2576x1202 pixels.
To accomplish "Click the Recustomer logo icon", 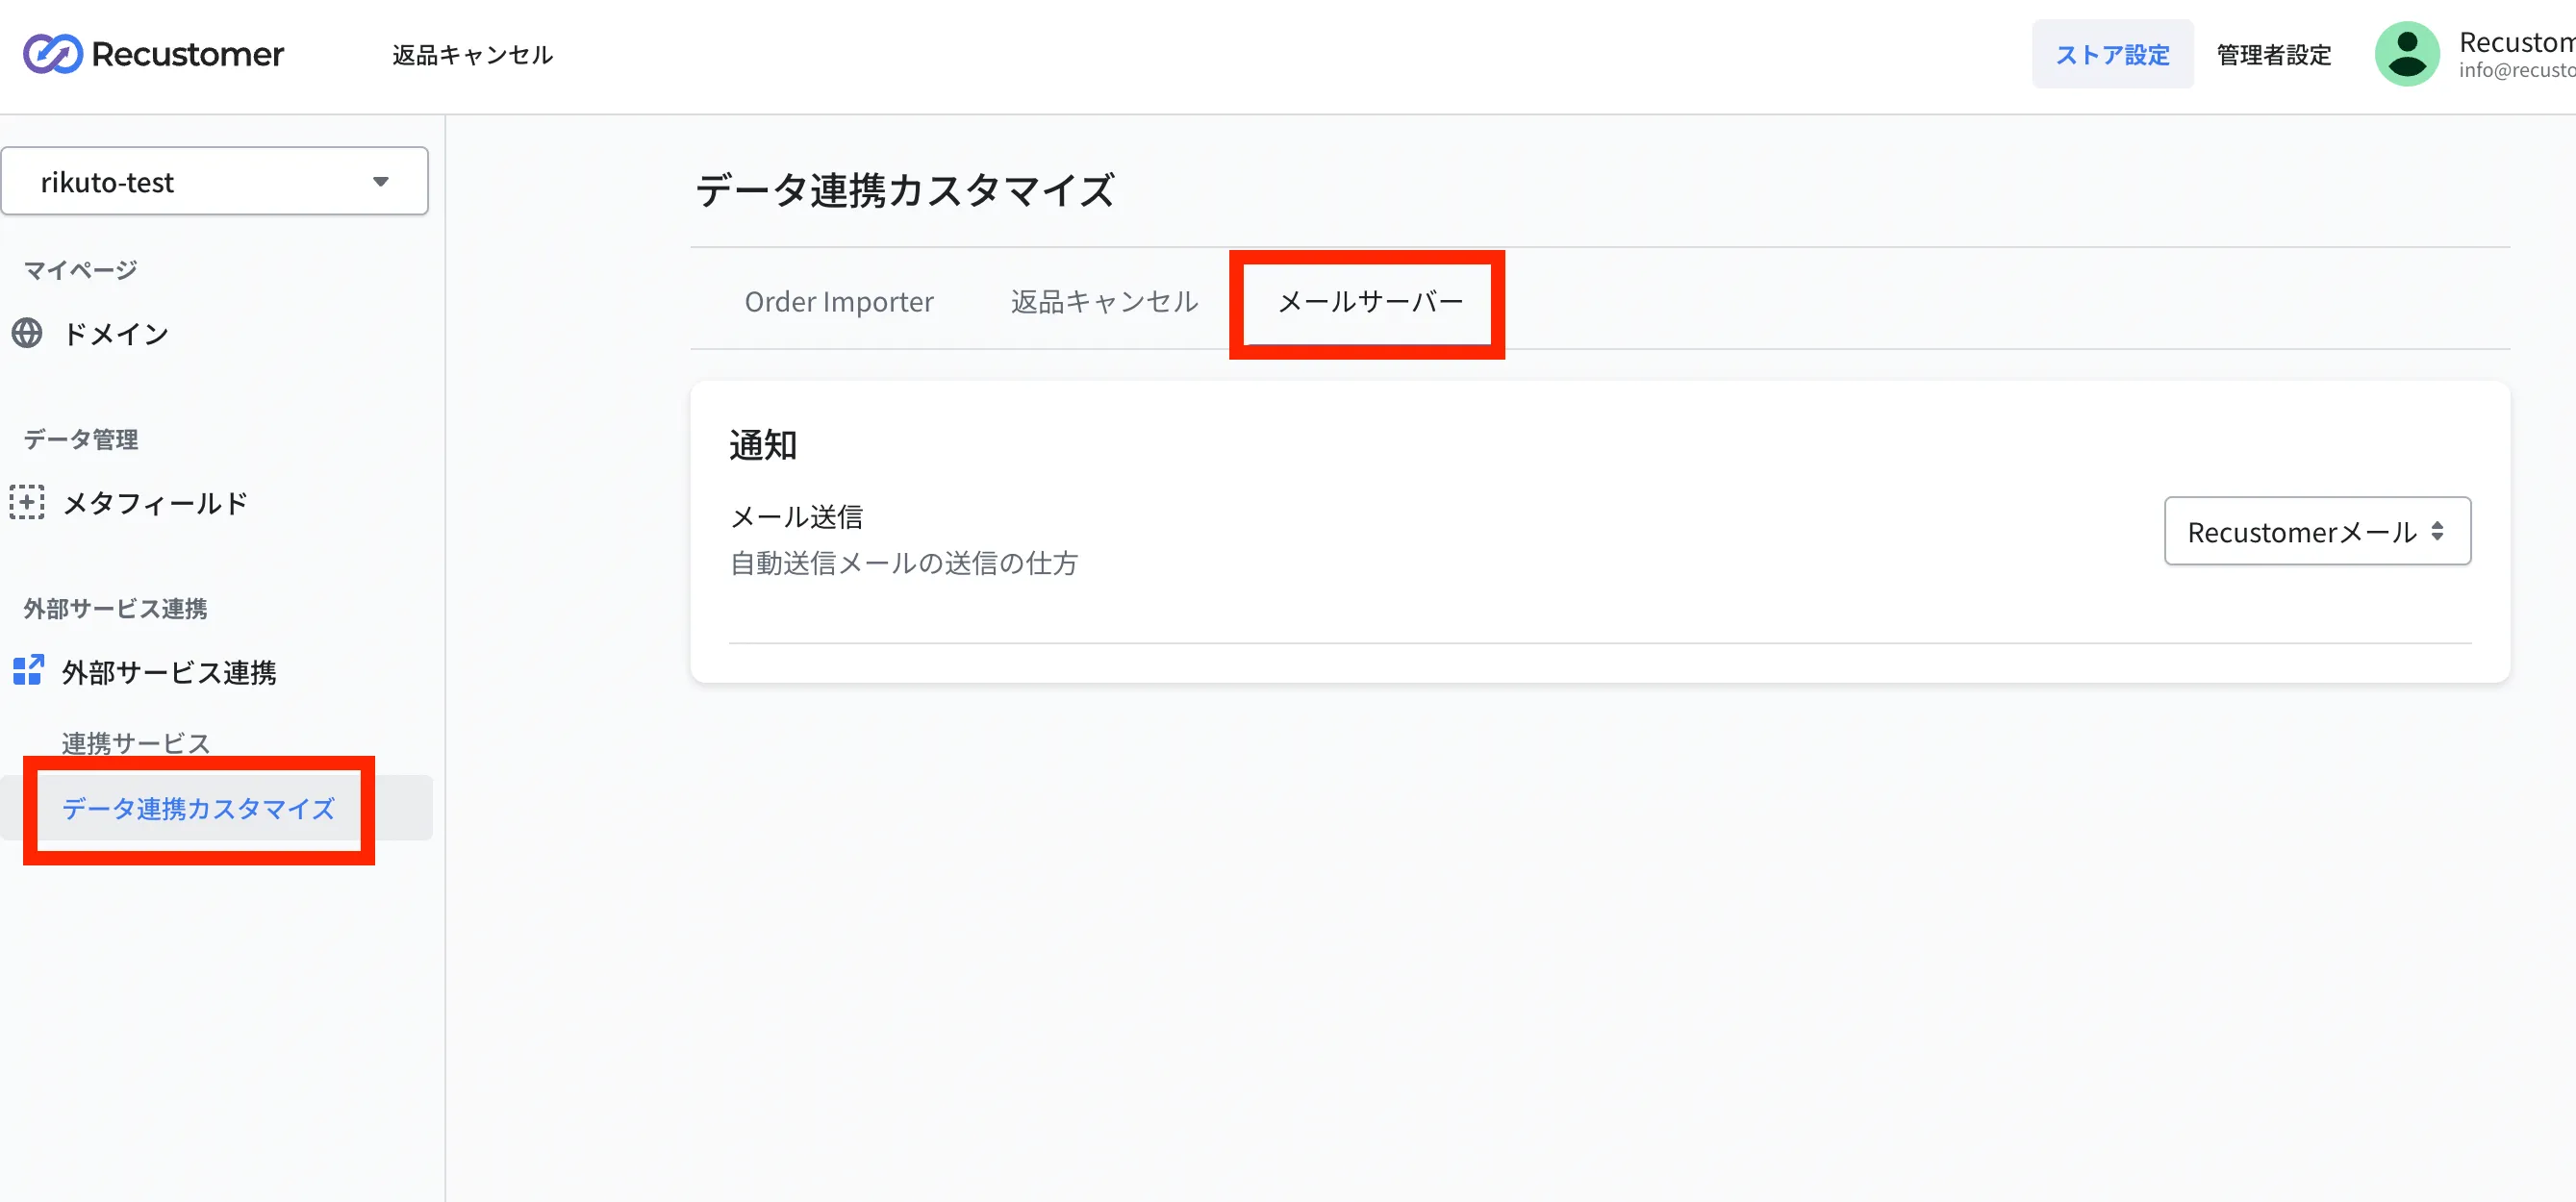I will click(52, 54).
